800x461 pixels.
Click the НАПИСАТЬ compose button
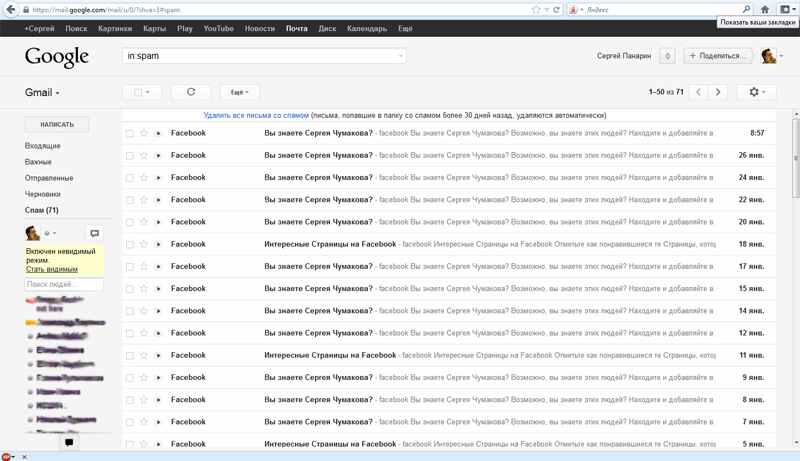pos(57,125)
